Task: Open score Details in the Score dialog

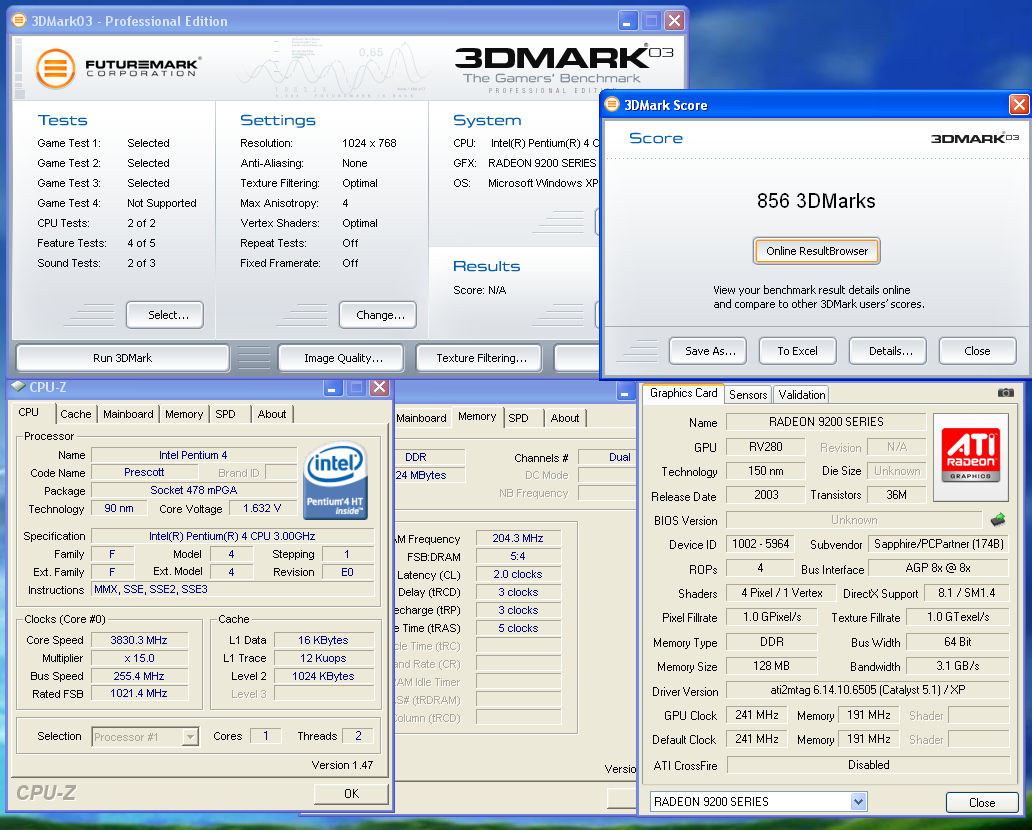Action: [889, 351]
